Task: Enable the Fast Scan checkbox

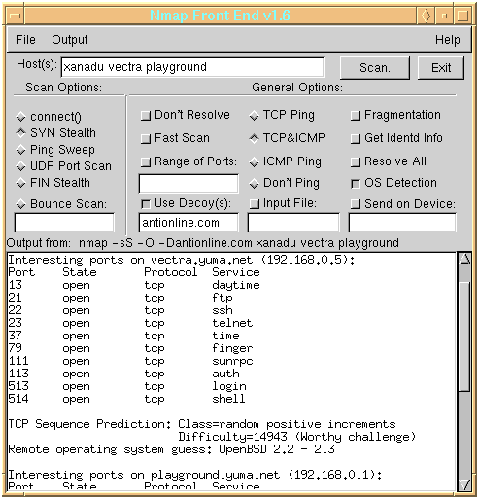Action: pos(146,138)
